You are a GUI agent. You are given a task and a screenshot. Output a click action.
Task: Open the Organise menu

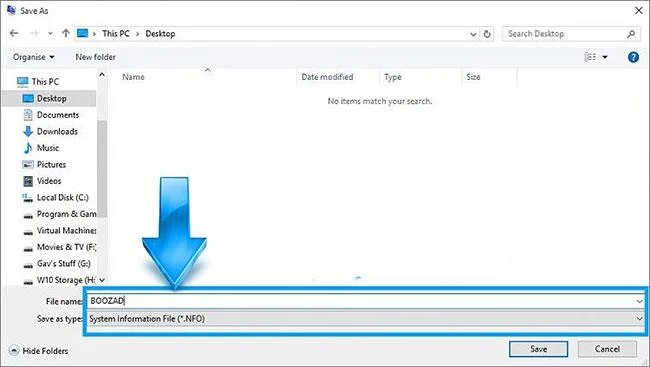(x=34, y=57)
